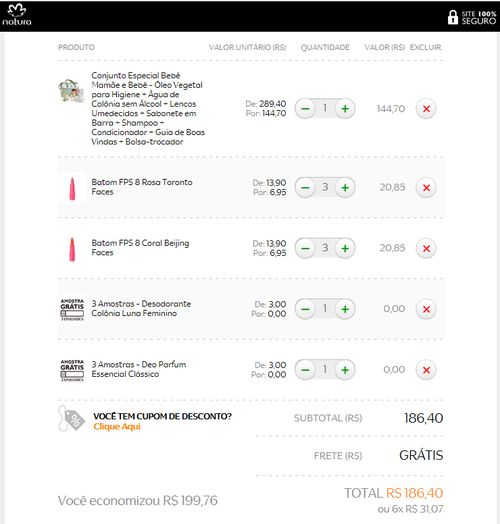This screenshot has width=500, height=524.
Task: Open the 'Clique Aqui' coupon link
Action: coord(117,427)
